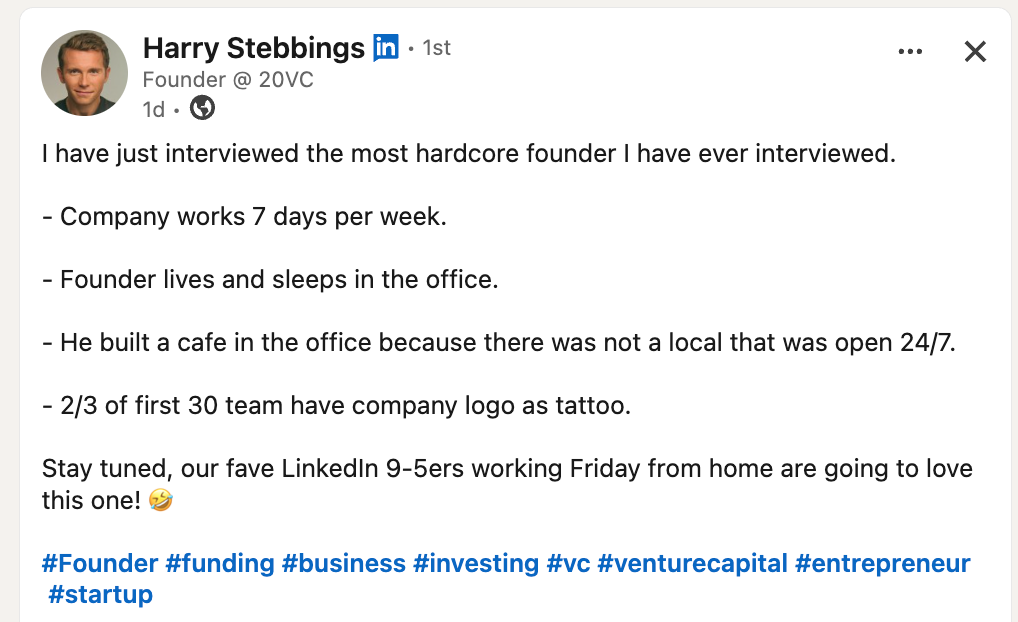Click the 1d post timestamp
The height and width of the screenshot is (622, 1018).
pyautogui.click(x=154, y=109)
